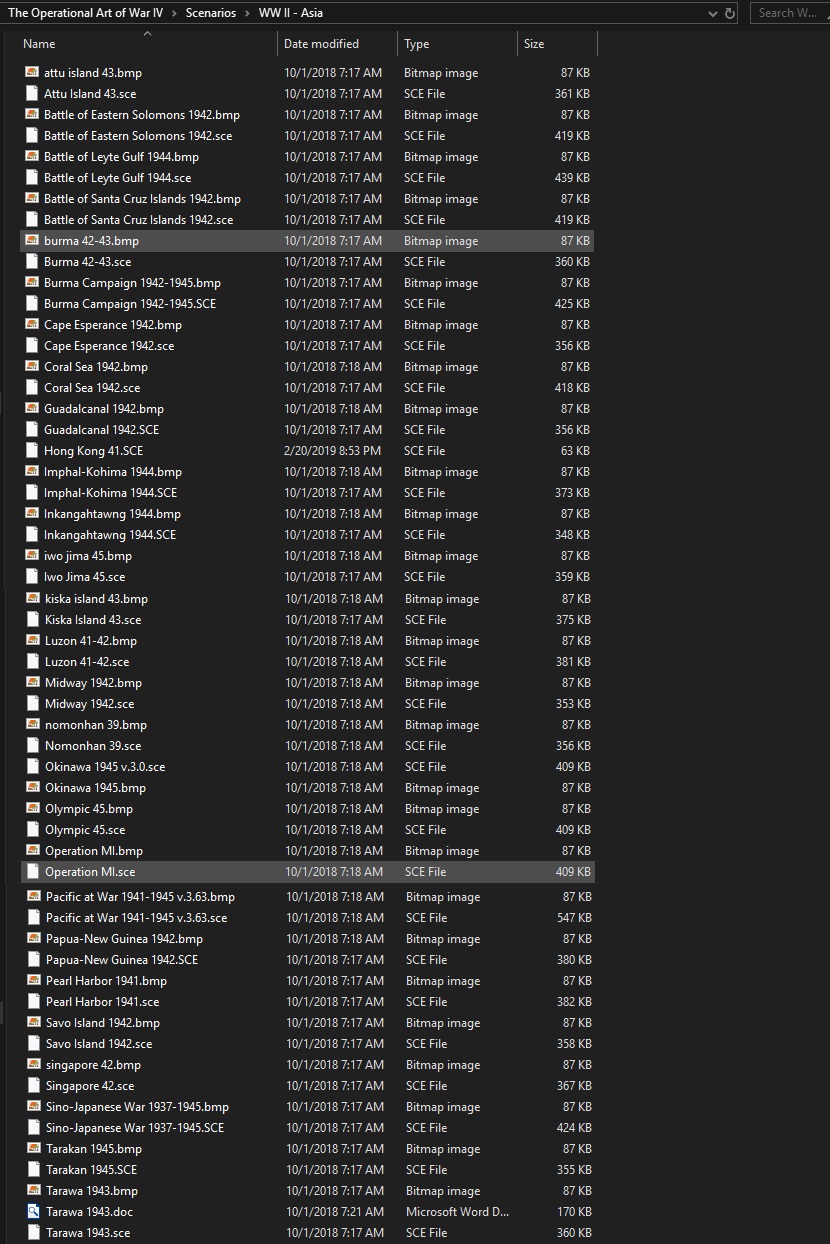Select file Papua-New Guinea 1942.SCE

[x=122, y=960]
